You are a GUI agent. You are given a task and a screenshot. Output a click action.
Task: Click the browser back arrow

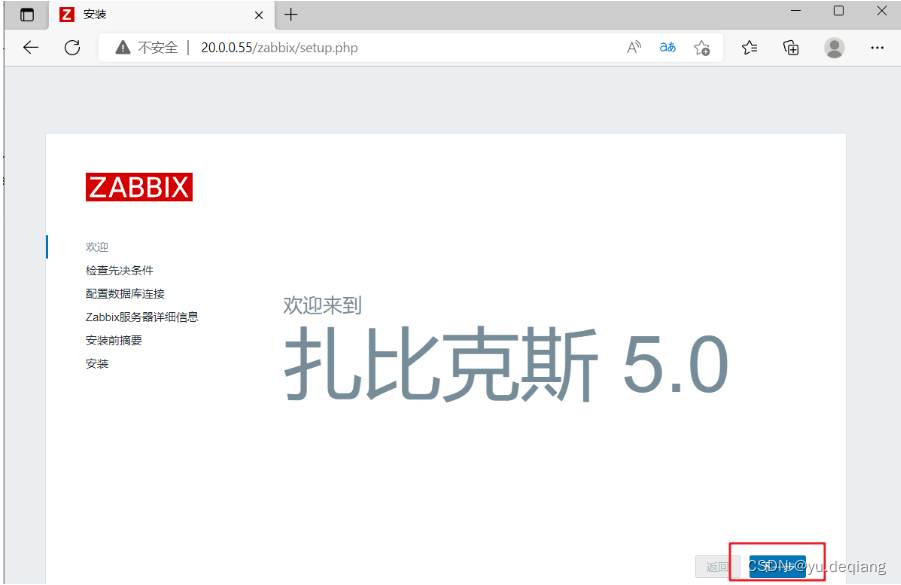30,48
